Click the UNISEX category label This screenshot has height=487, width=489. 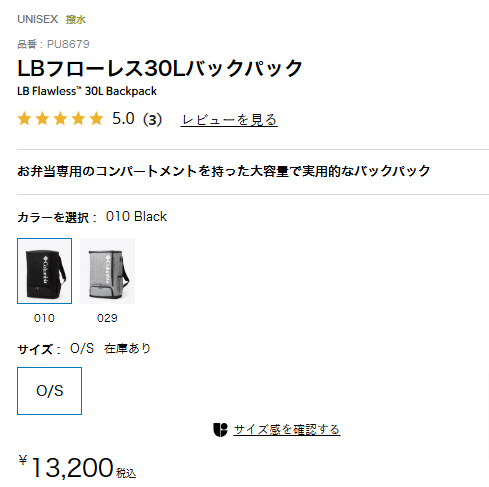(38, 19)
